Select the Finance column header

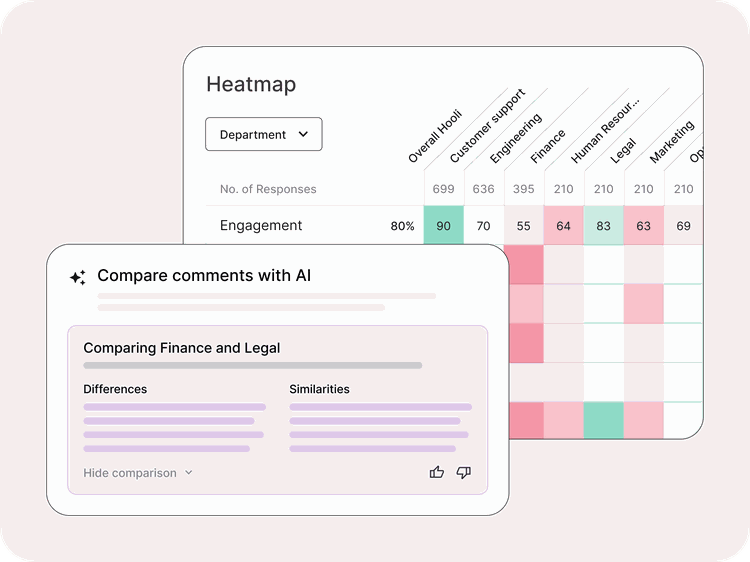tap(549, 146)
